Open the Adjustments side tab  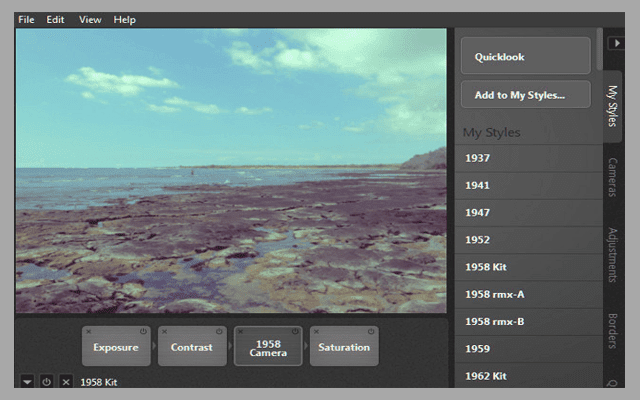click(x=612, y=255)
